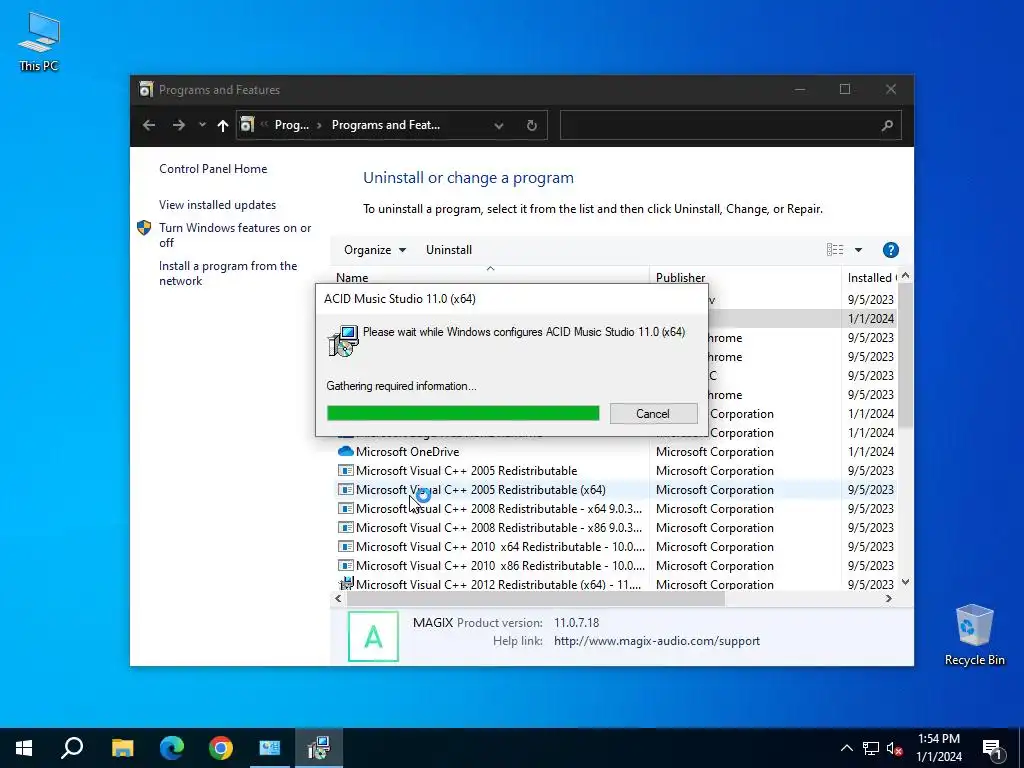Click product version 11.0.7.18 text
The image size is (1024, 768).
(x=576, y=622)
